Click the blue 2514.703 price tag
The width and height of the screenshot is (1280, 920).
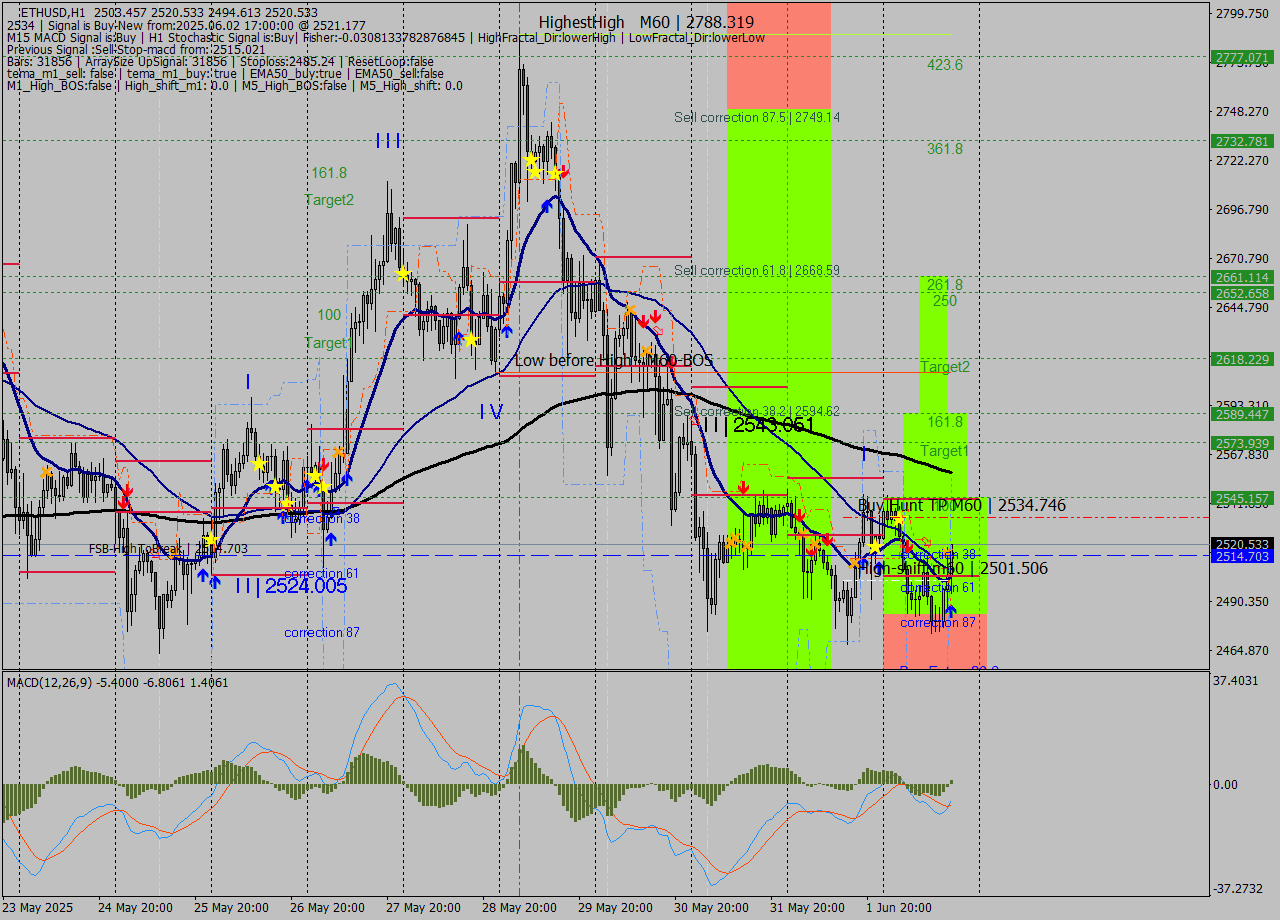click(1241, 556)
